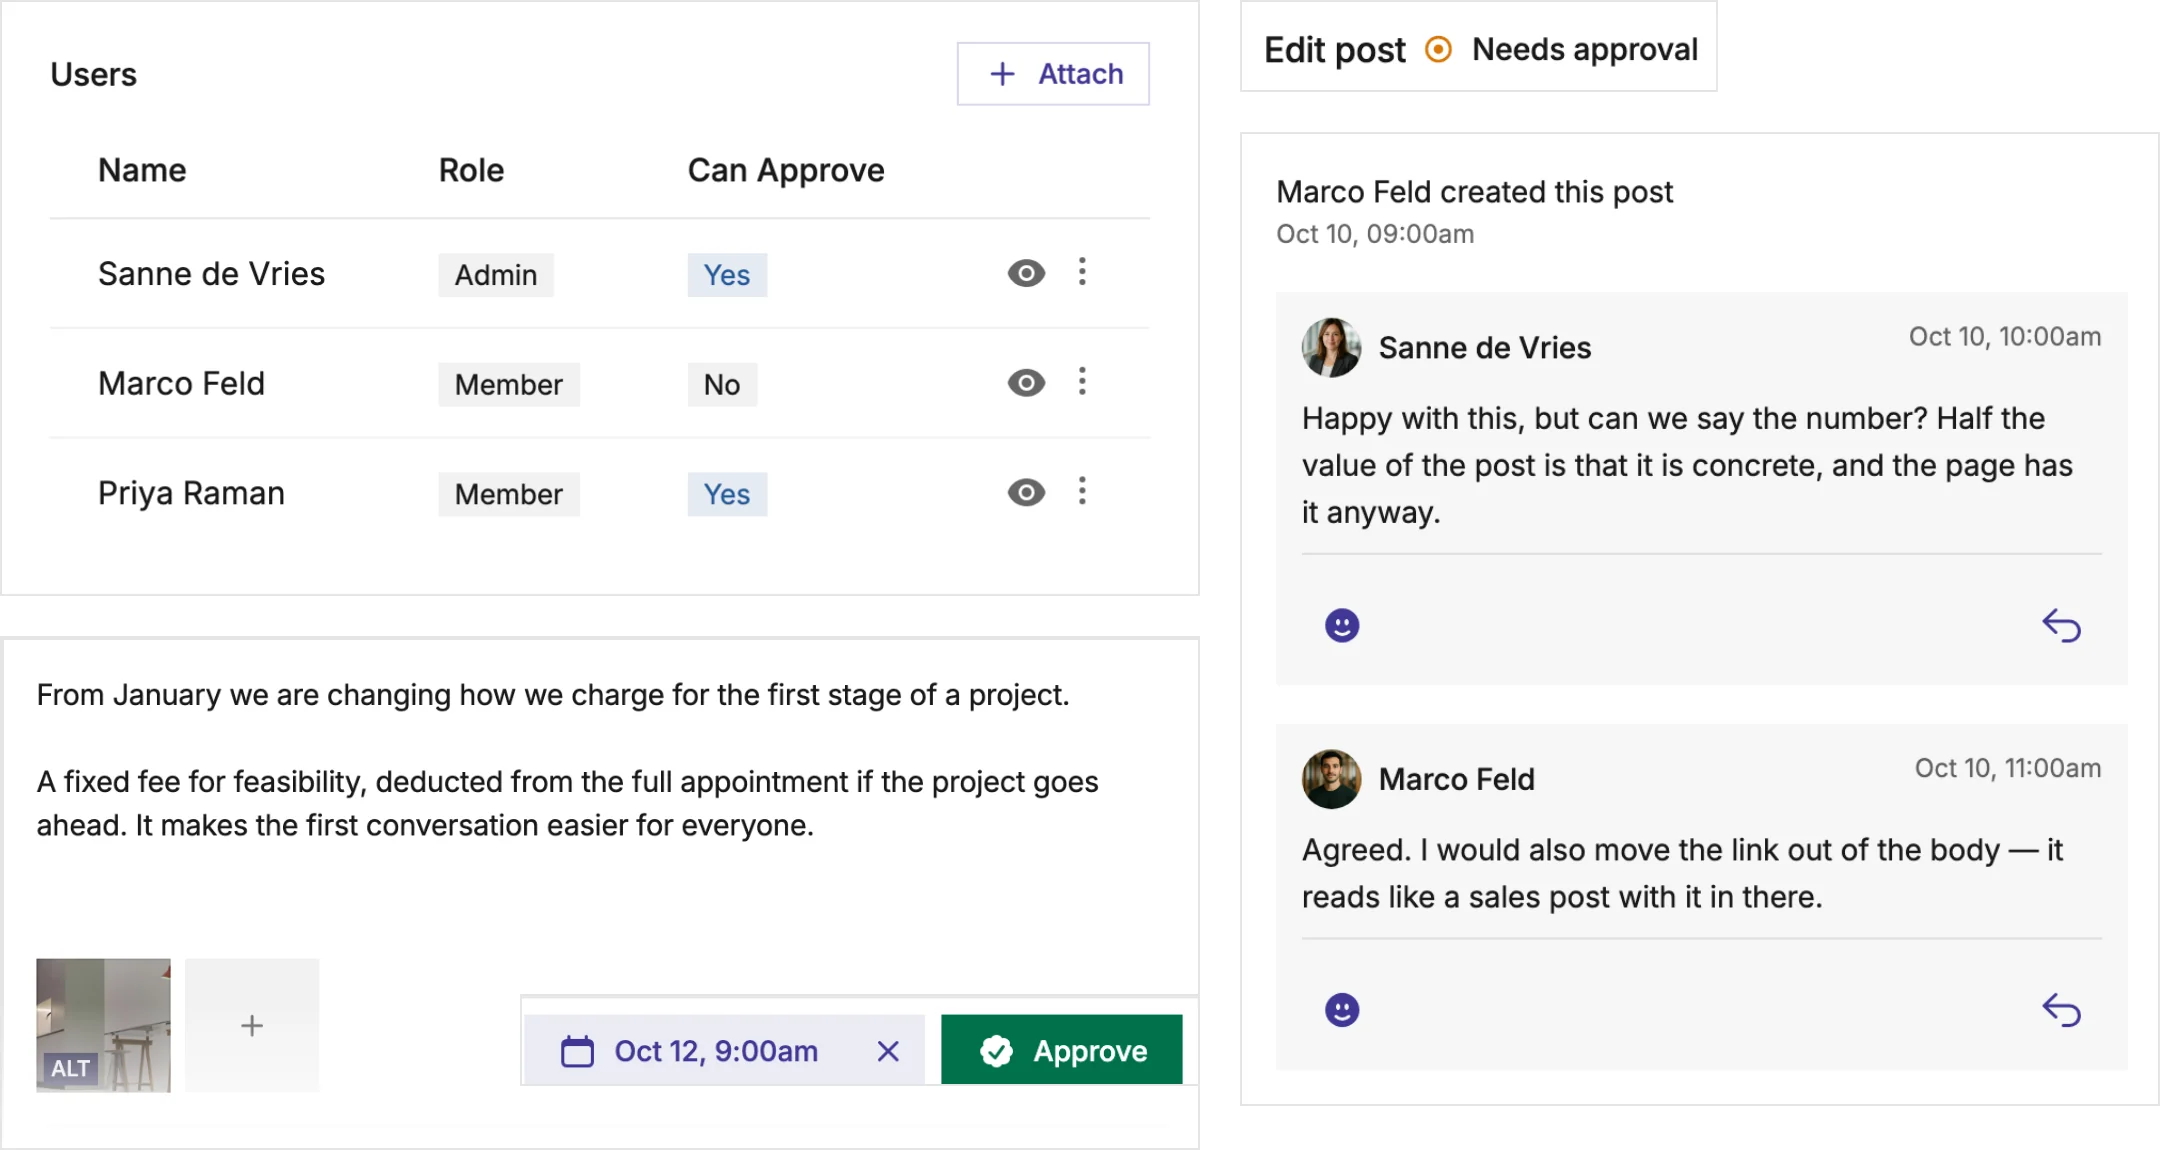Viewport: 2160px width, 1150px height.
Task: Select Sanne de Vries name in table
Action: click(x=212, y=274)
